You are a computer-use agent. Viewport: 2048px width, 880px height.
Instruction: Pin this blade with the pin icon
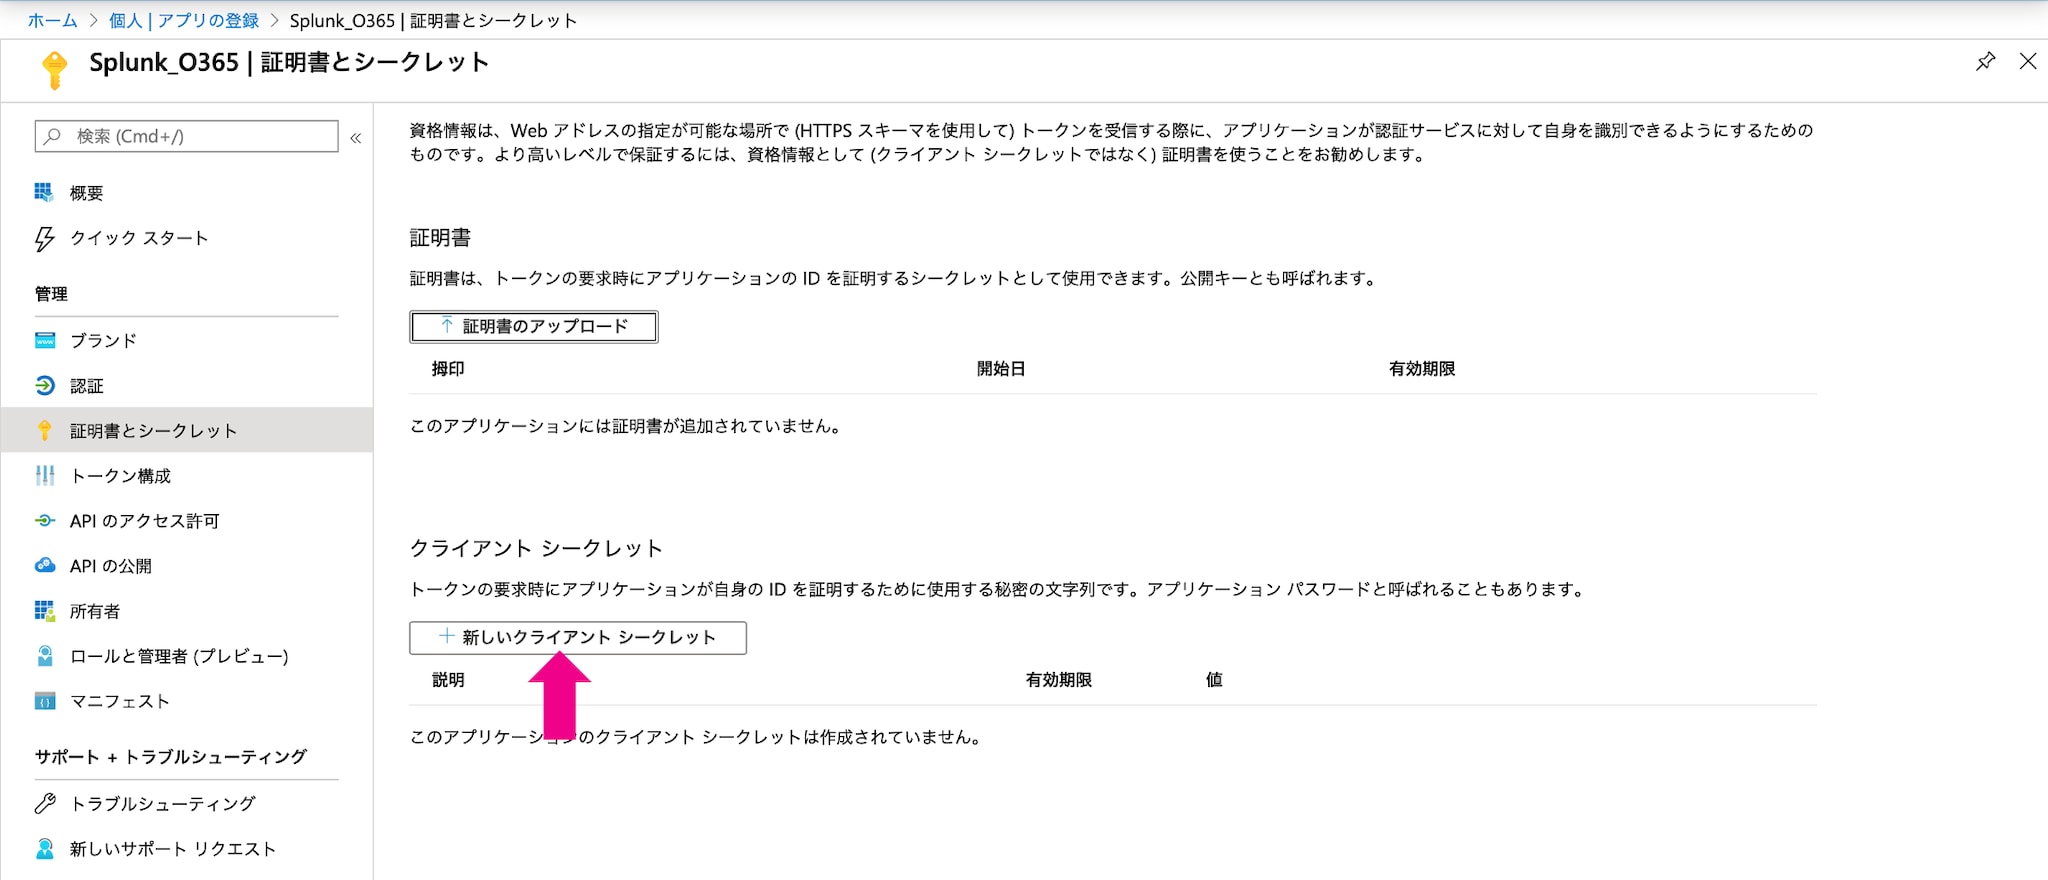pyautogui.click(x=1985, y=61)
